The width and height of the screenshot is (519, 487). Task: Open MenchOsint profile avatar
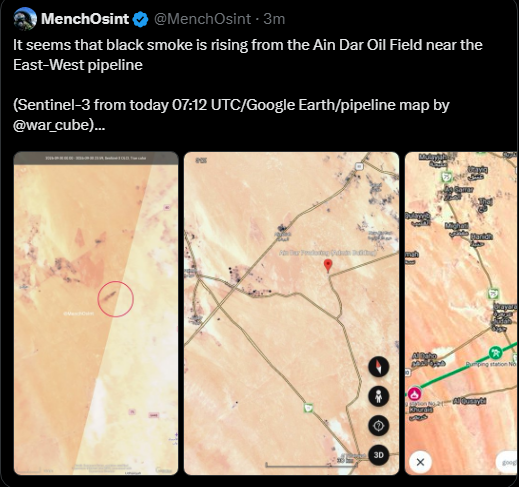(25, 19)
